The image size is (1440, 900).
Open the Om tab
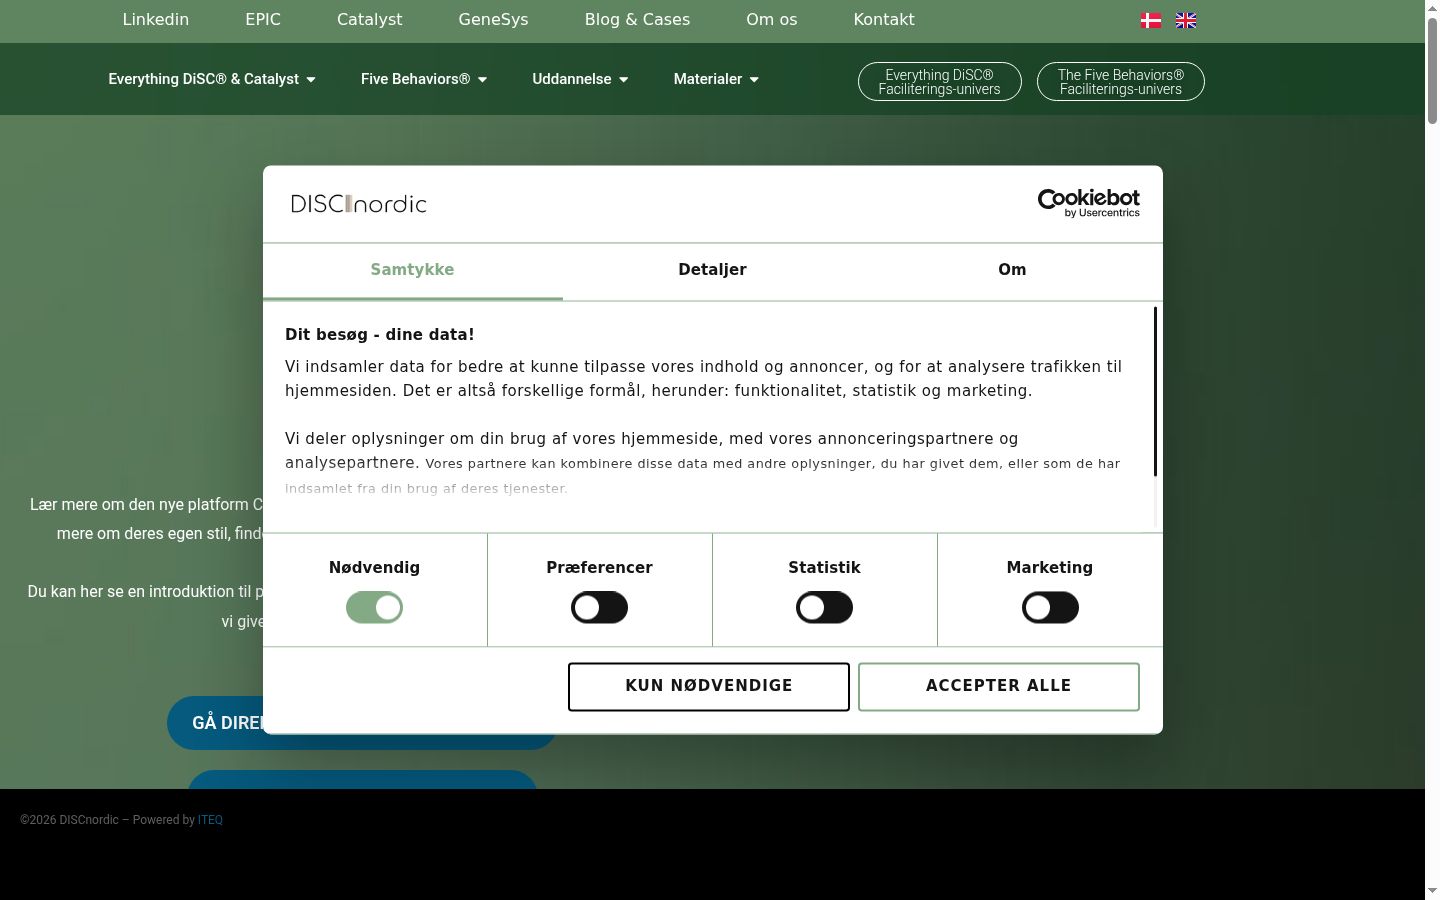click(x=1012, y=270)
